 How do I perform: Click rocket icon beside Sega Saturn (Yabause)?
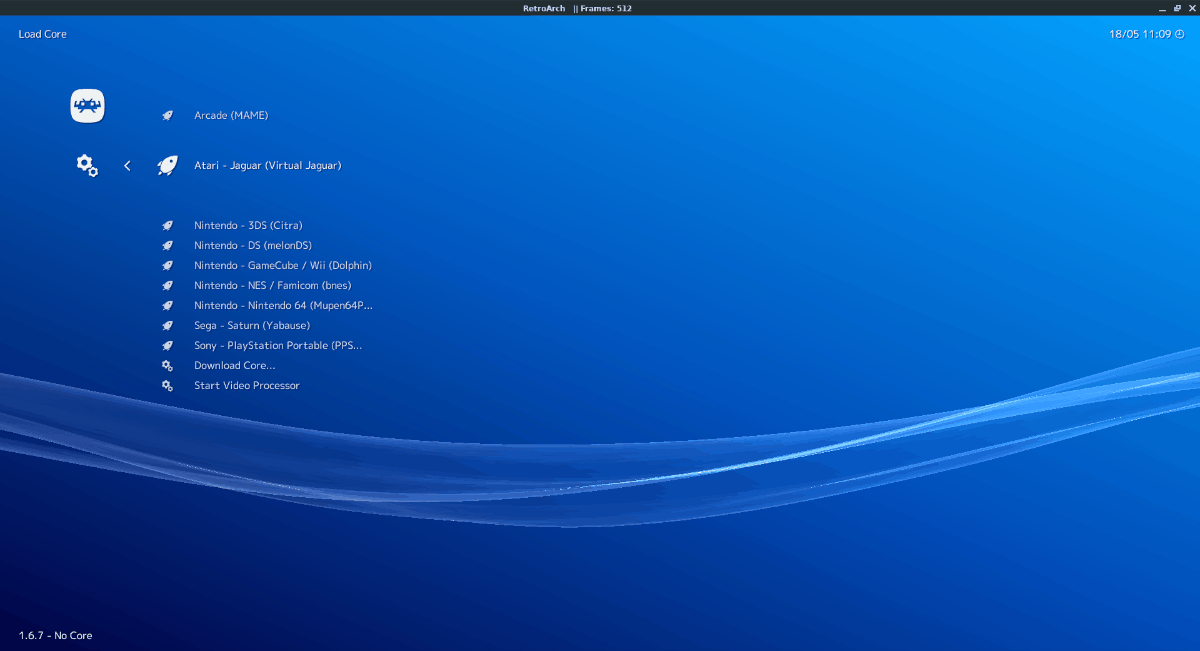coord(167,326)
